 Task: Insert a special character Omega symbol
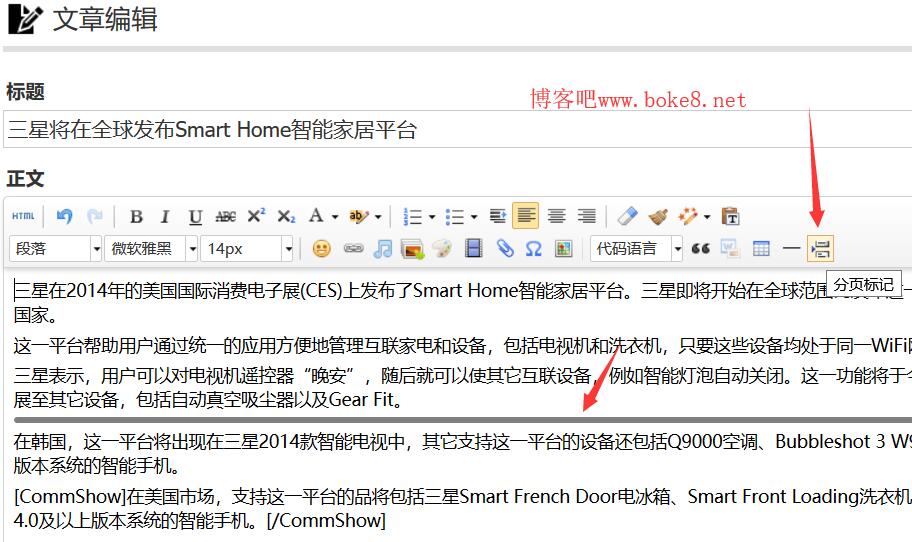pos(533,249)
